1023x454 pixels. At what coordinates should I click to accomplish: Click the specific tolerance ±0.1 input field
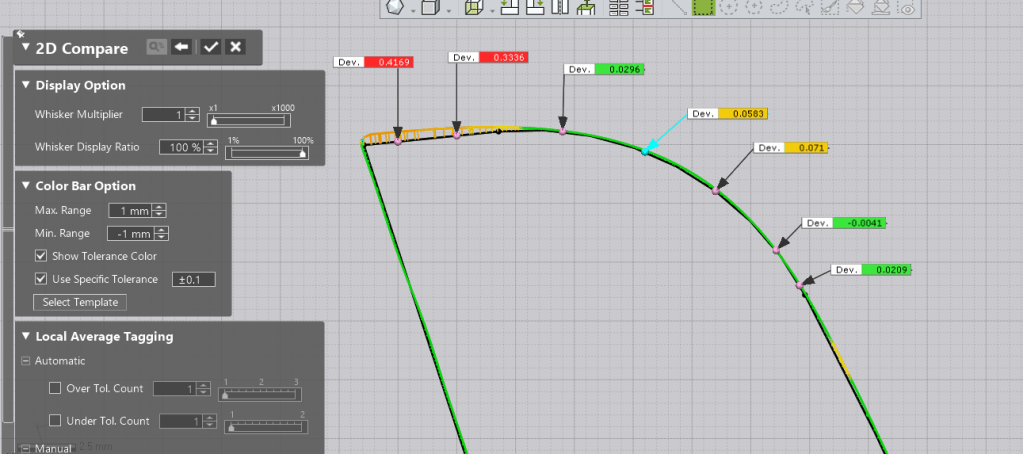pyautogui.click(x=194, y=280)
